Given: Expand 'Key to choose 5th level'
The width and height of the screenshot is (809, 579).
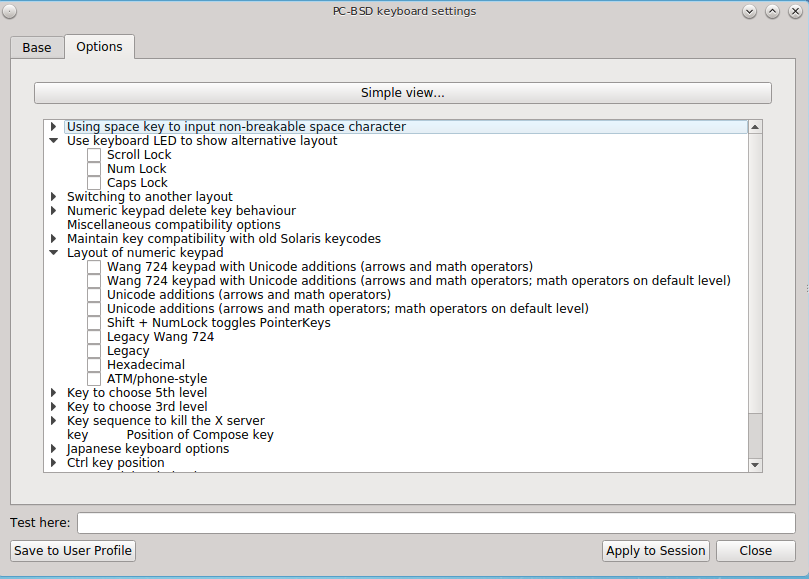Looking at the screenshot, I should click(x=53, y=392).
